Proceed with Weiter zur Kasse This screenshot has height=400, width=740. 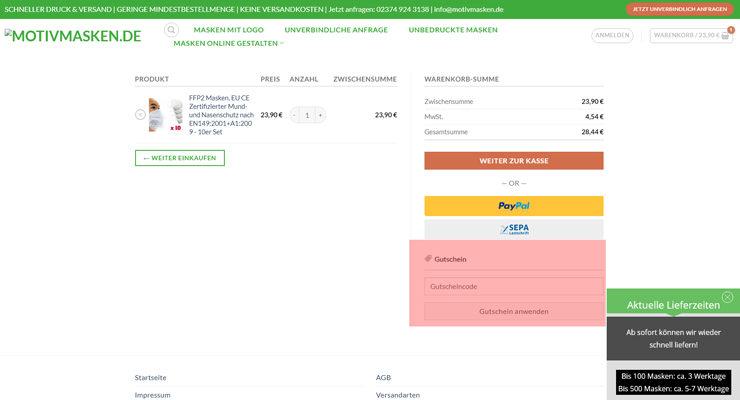click(x=513, y=161)
